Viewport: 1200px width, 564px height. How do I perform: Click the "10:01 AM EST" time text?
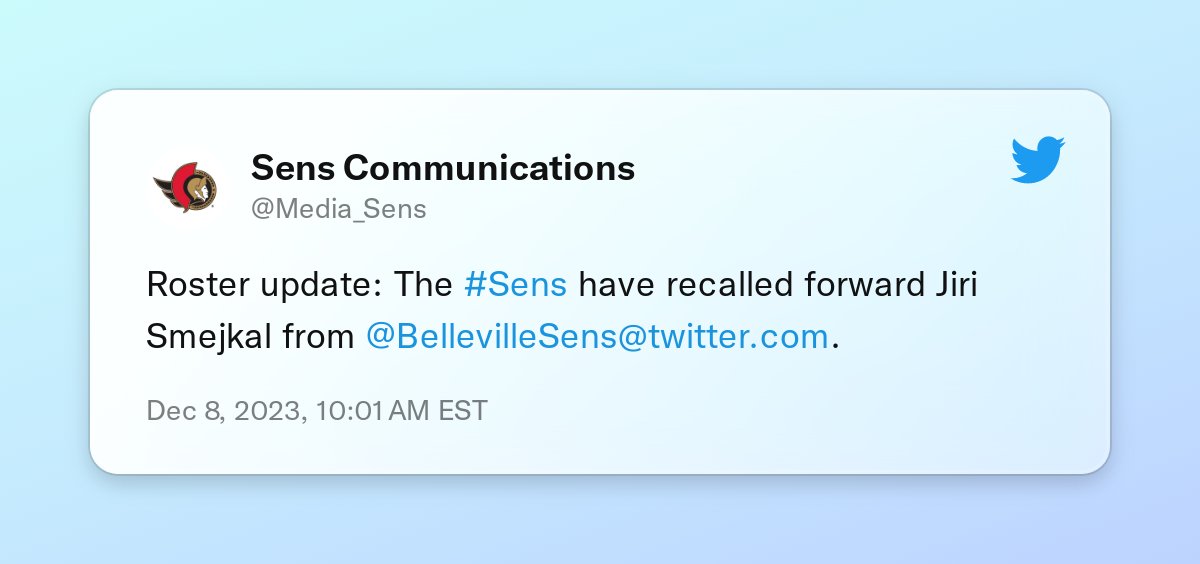tap(402, 411)
